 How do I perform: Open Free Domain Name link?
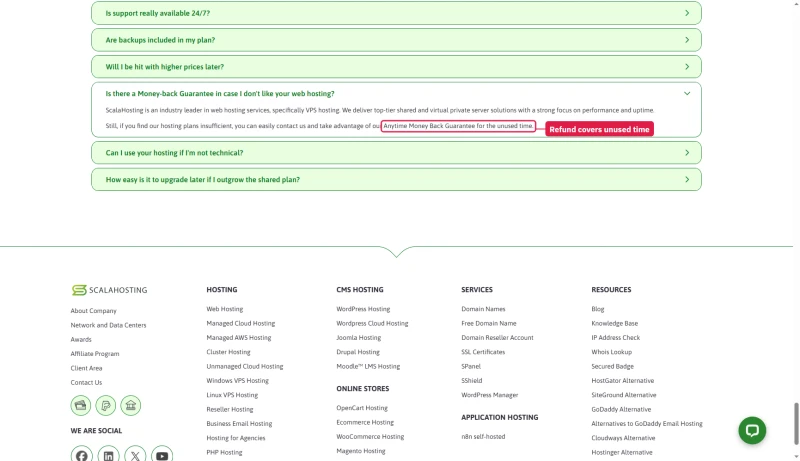(x=489, y=323)
